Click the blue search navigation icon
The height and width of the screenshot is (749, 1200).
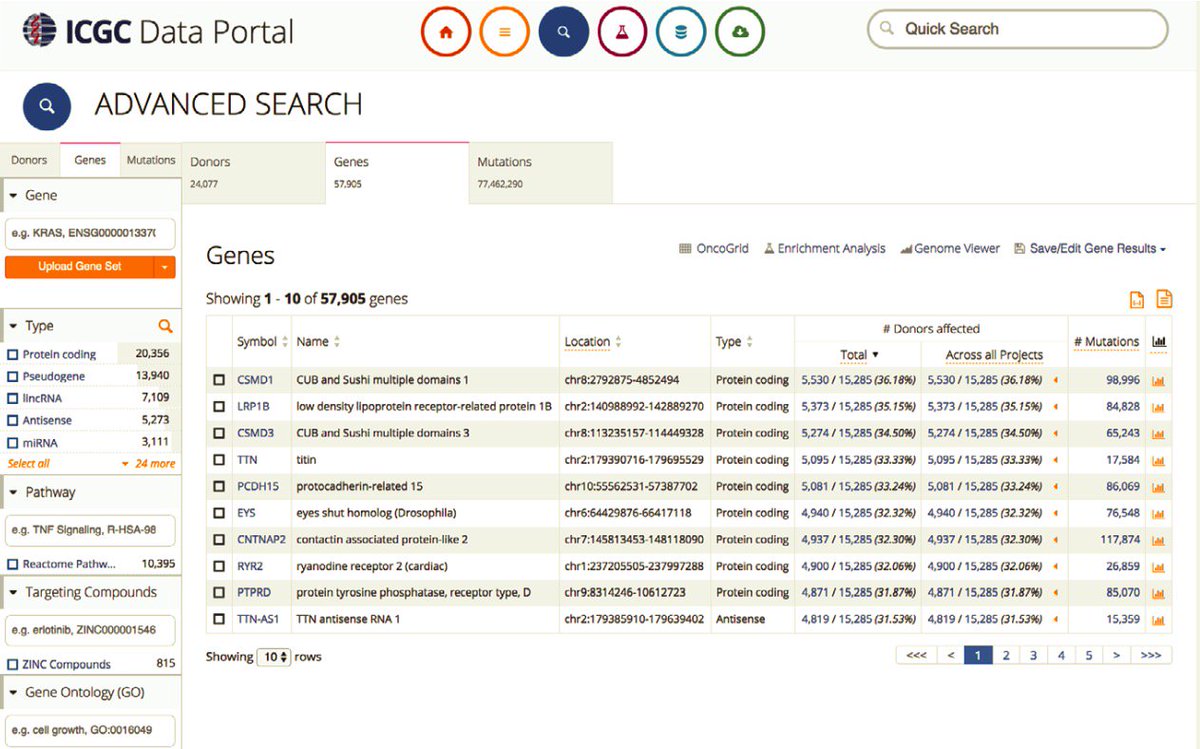(564, 32)
